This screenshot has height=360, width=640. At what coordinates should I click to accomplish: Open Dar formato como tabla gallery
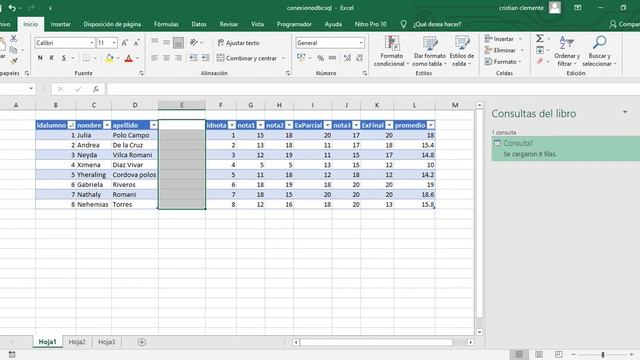[x=429, y=51]
